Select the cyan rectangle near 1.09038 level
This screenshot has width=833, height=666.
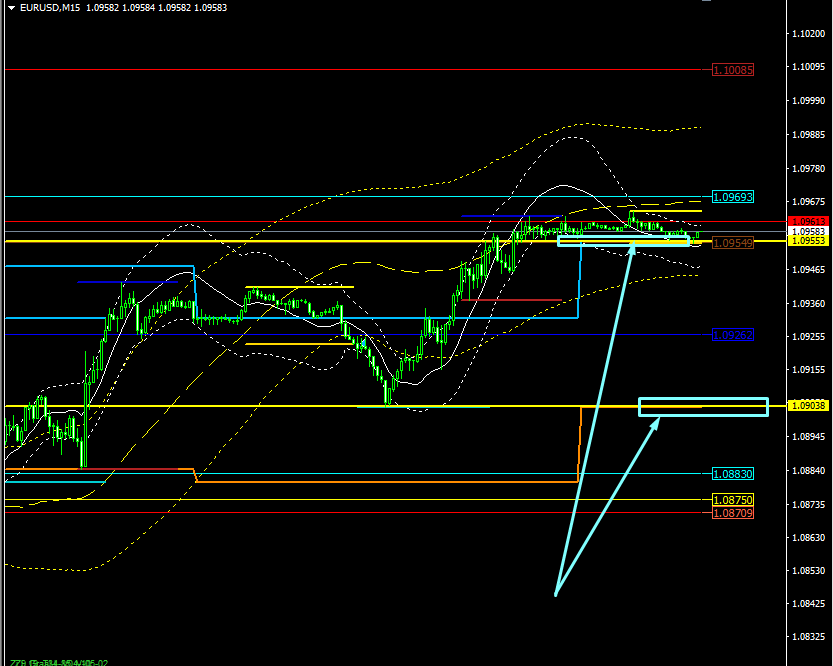(x=703, y=407)
